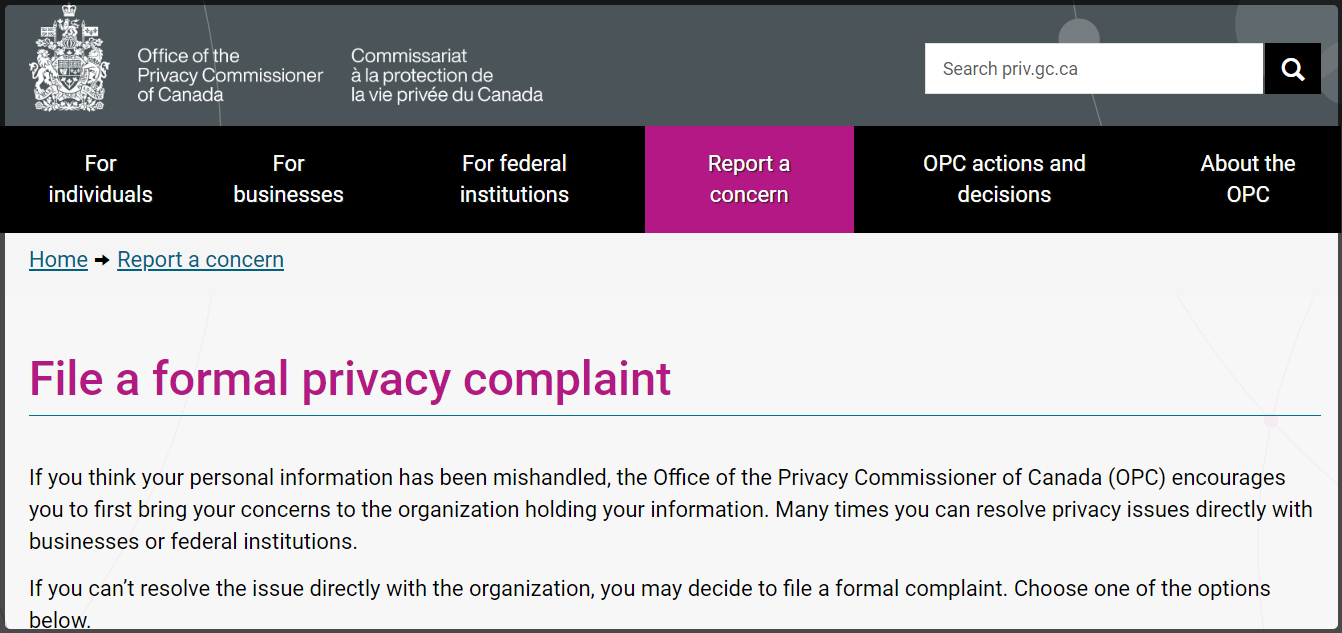Click the magnifying glass search button
This screenshot has width=1342, height=633.
point(1293,69)
